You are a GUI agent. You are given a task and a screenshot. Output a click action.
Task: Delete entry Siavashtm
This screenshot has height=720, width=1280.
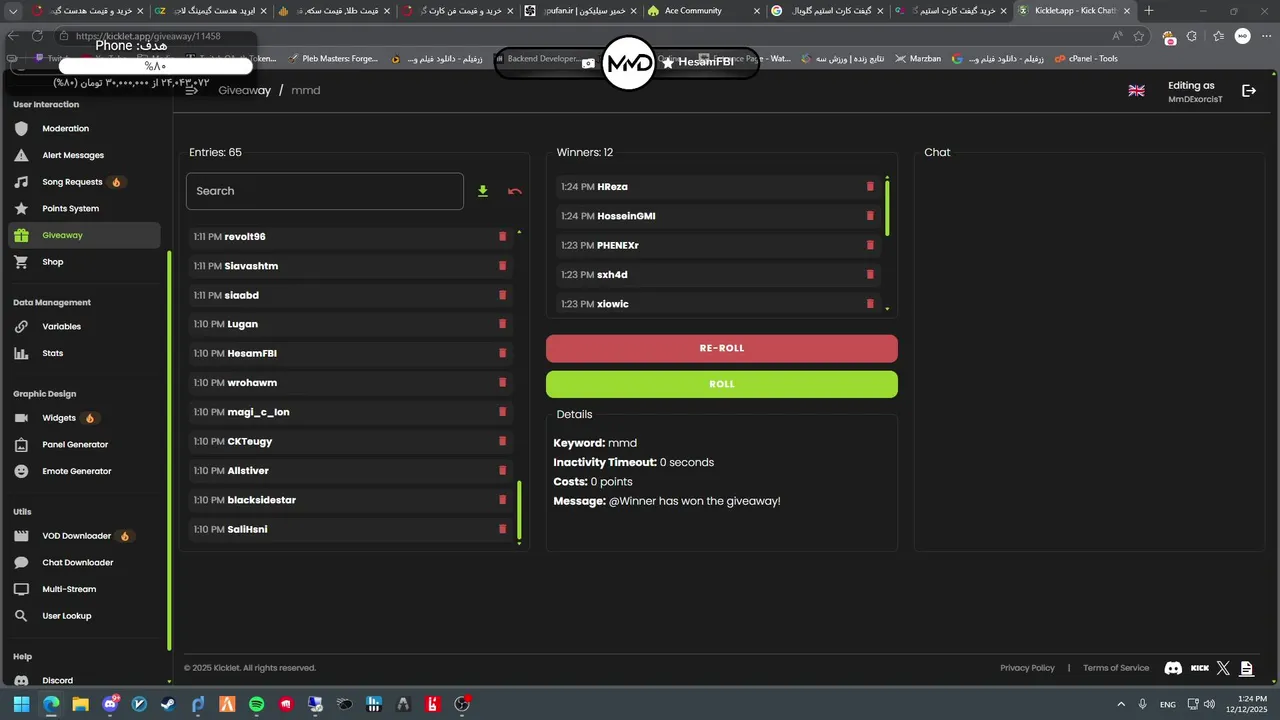(503, 266)
